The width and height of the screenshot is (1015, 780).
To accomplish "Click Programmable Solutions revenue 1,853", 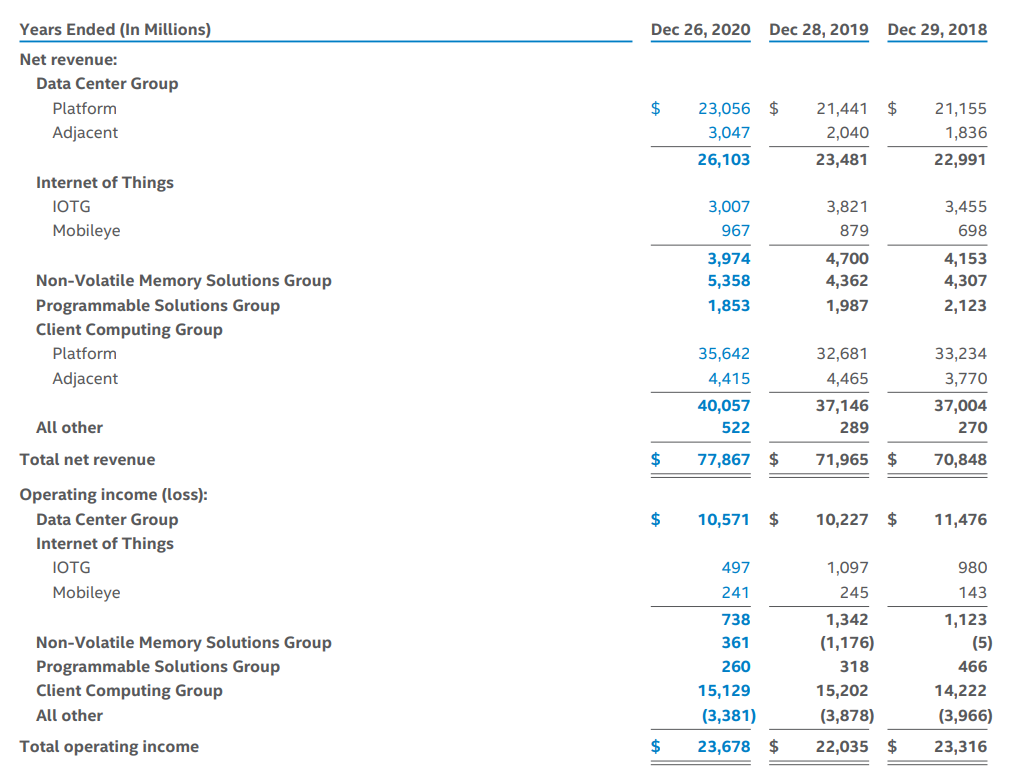I will 729,306.
